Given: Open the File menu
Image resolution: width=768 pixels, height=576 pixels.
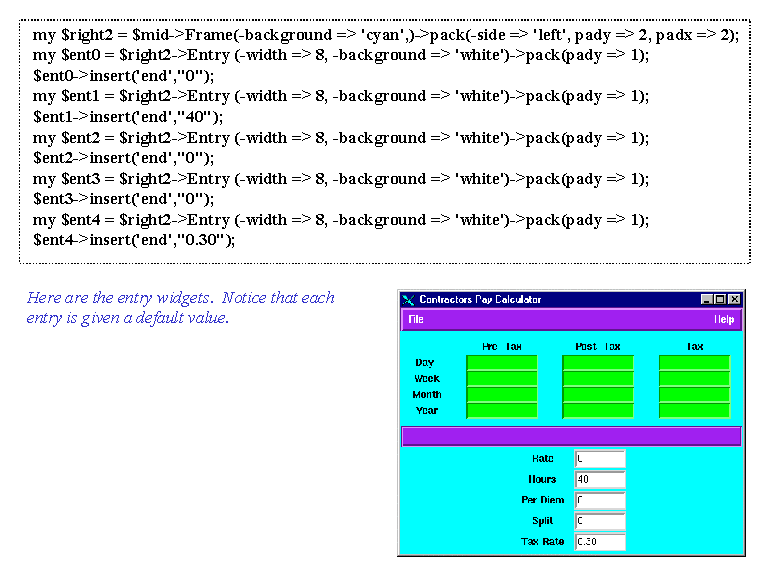Looking at the screenshot, I should [415, 320].
